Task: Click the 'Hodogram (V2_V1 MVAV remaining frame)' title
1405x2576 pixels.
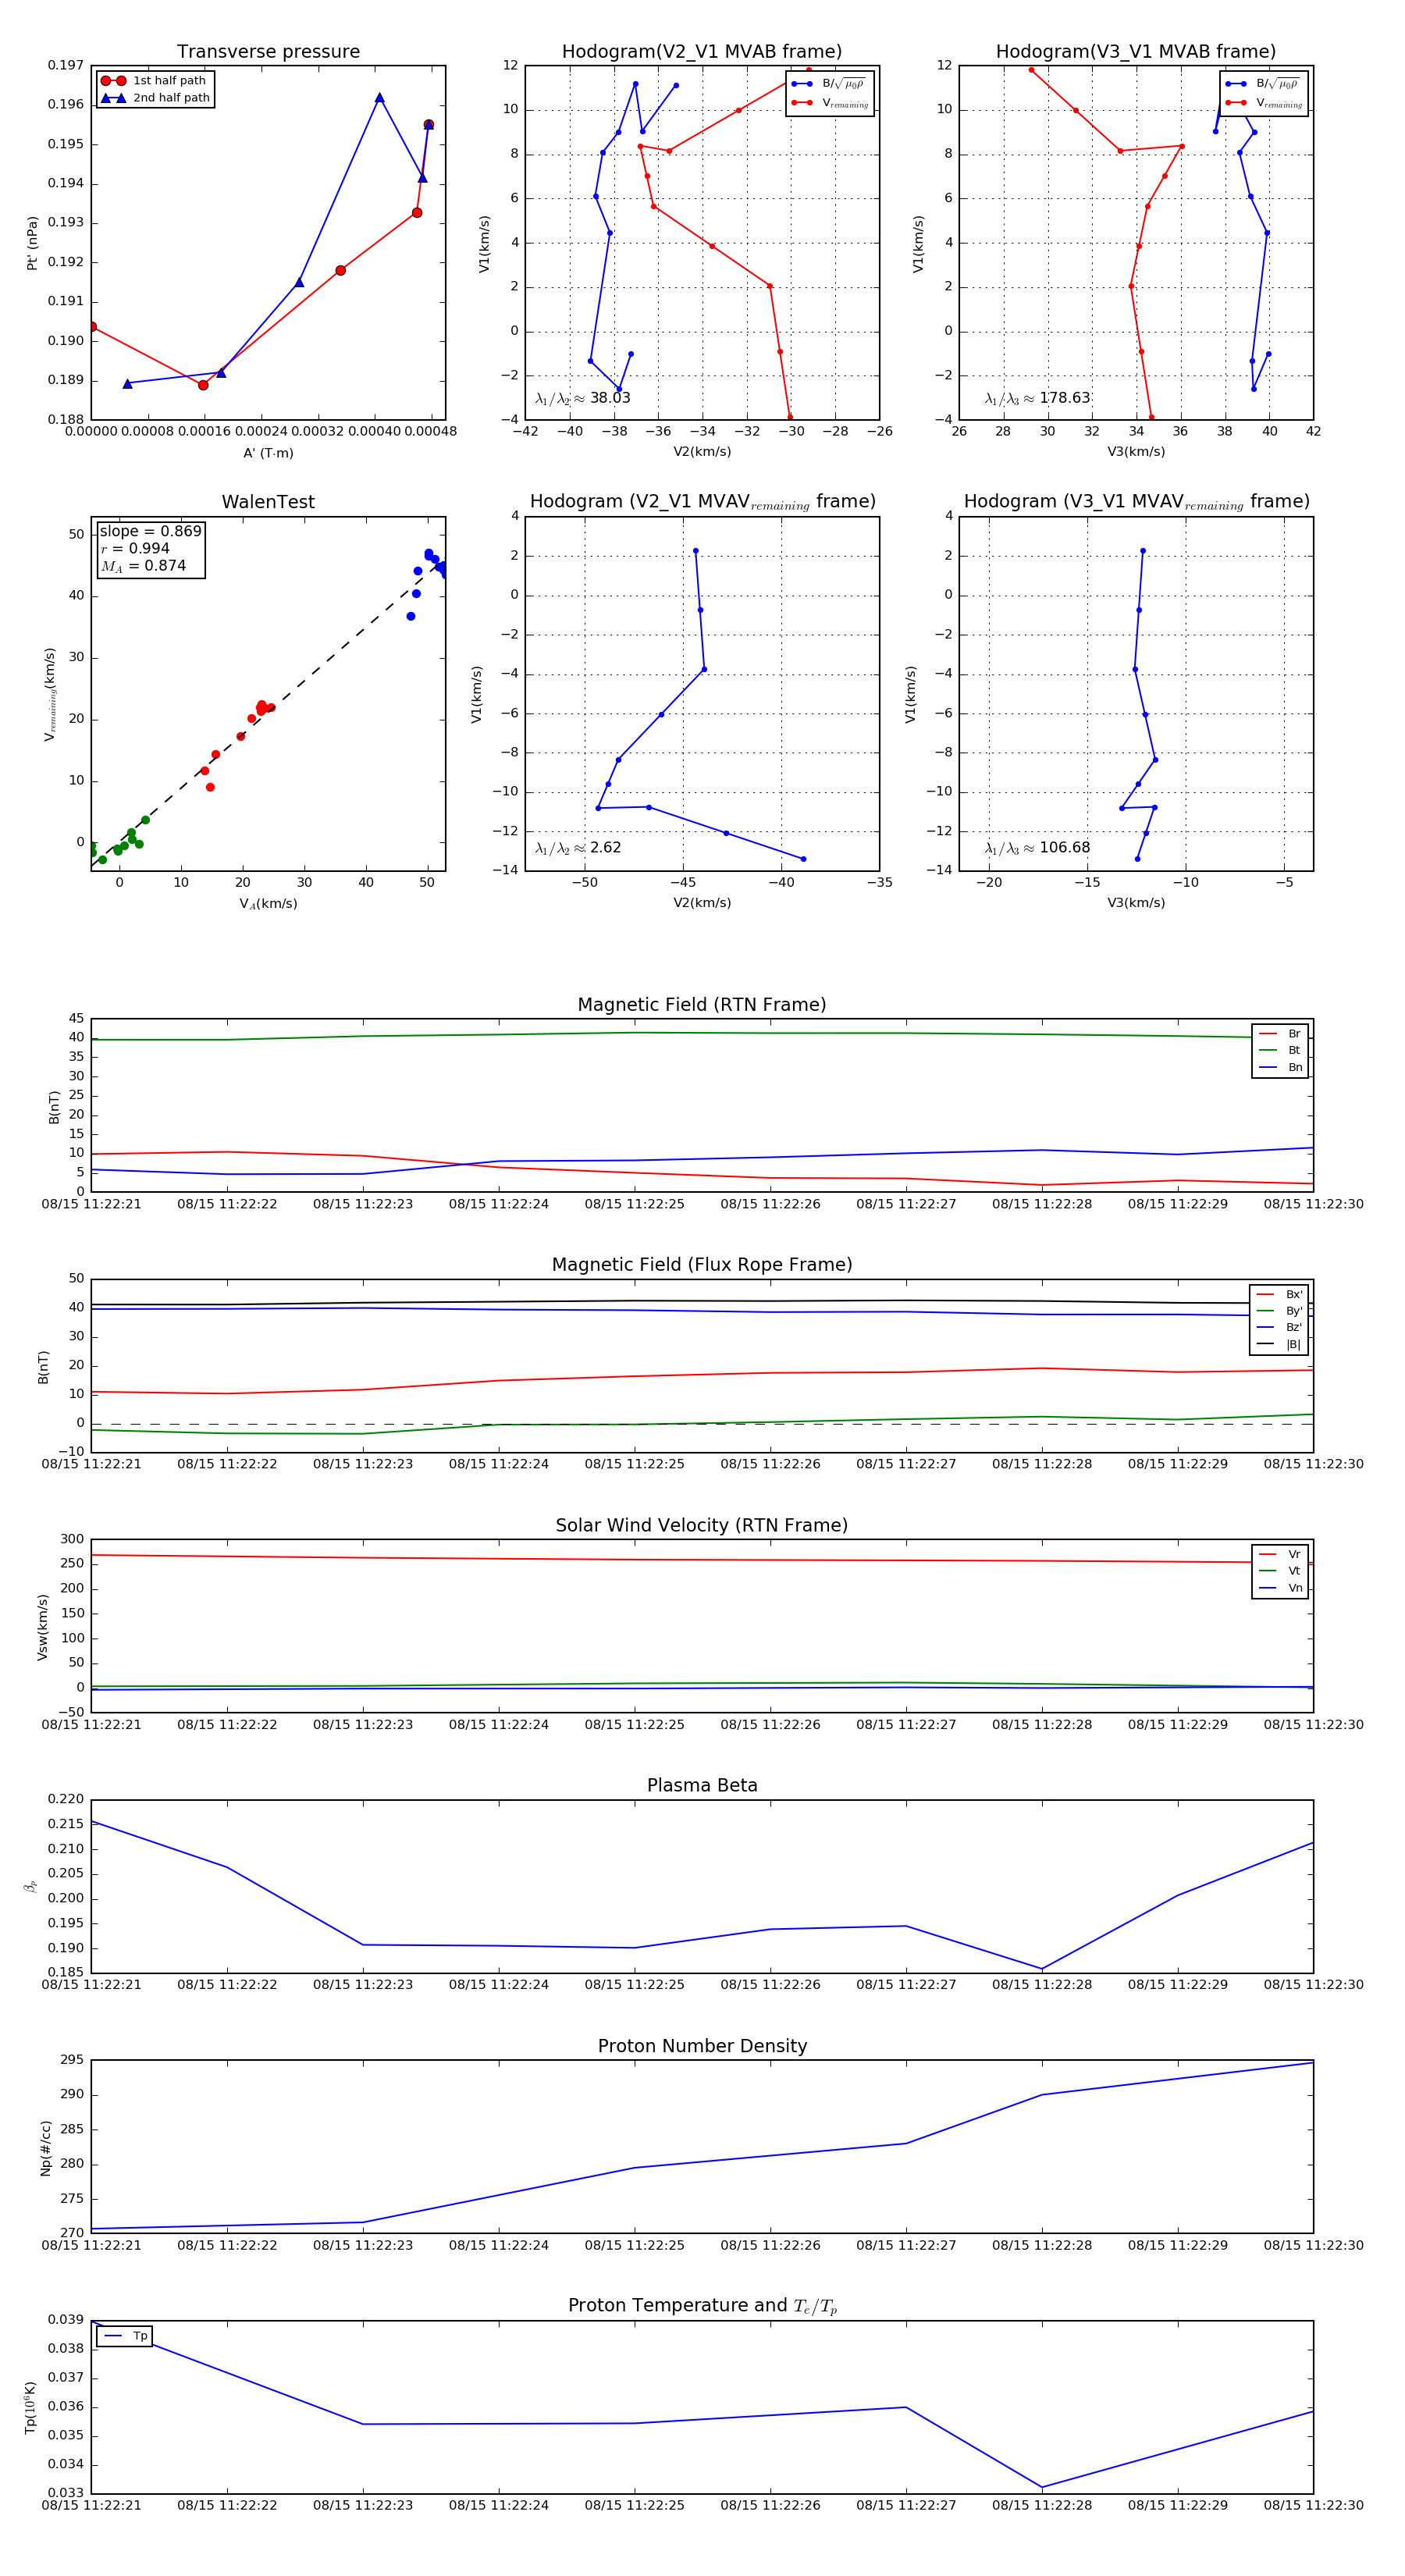Action: (x=702, y=502)
